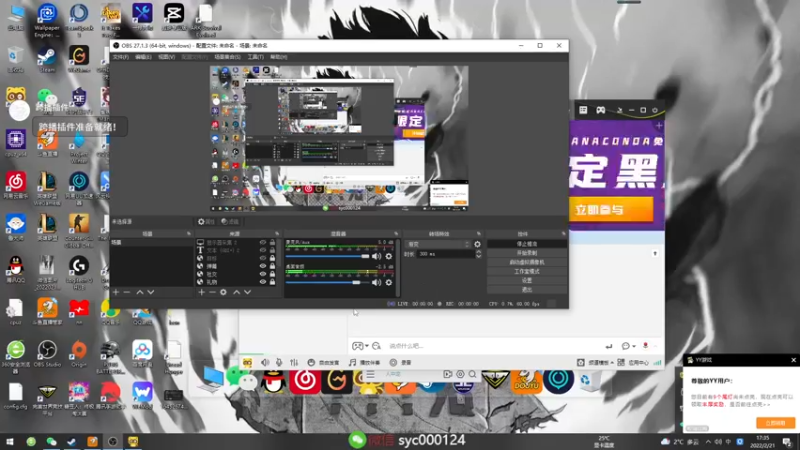Image resolution: width=800 pixels, height=450 pixels.
Task: Toggle visibility eye of 文本 (GDI+) source
Action: (263, 251)
